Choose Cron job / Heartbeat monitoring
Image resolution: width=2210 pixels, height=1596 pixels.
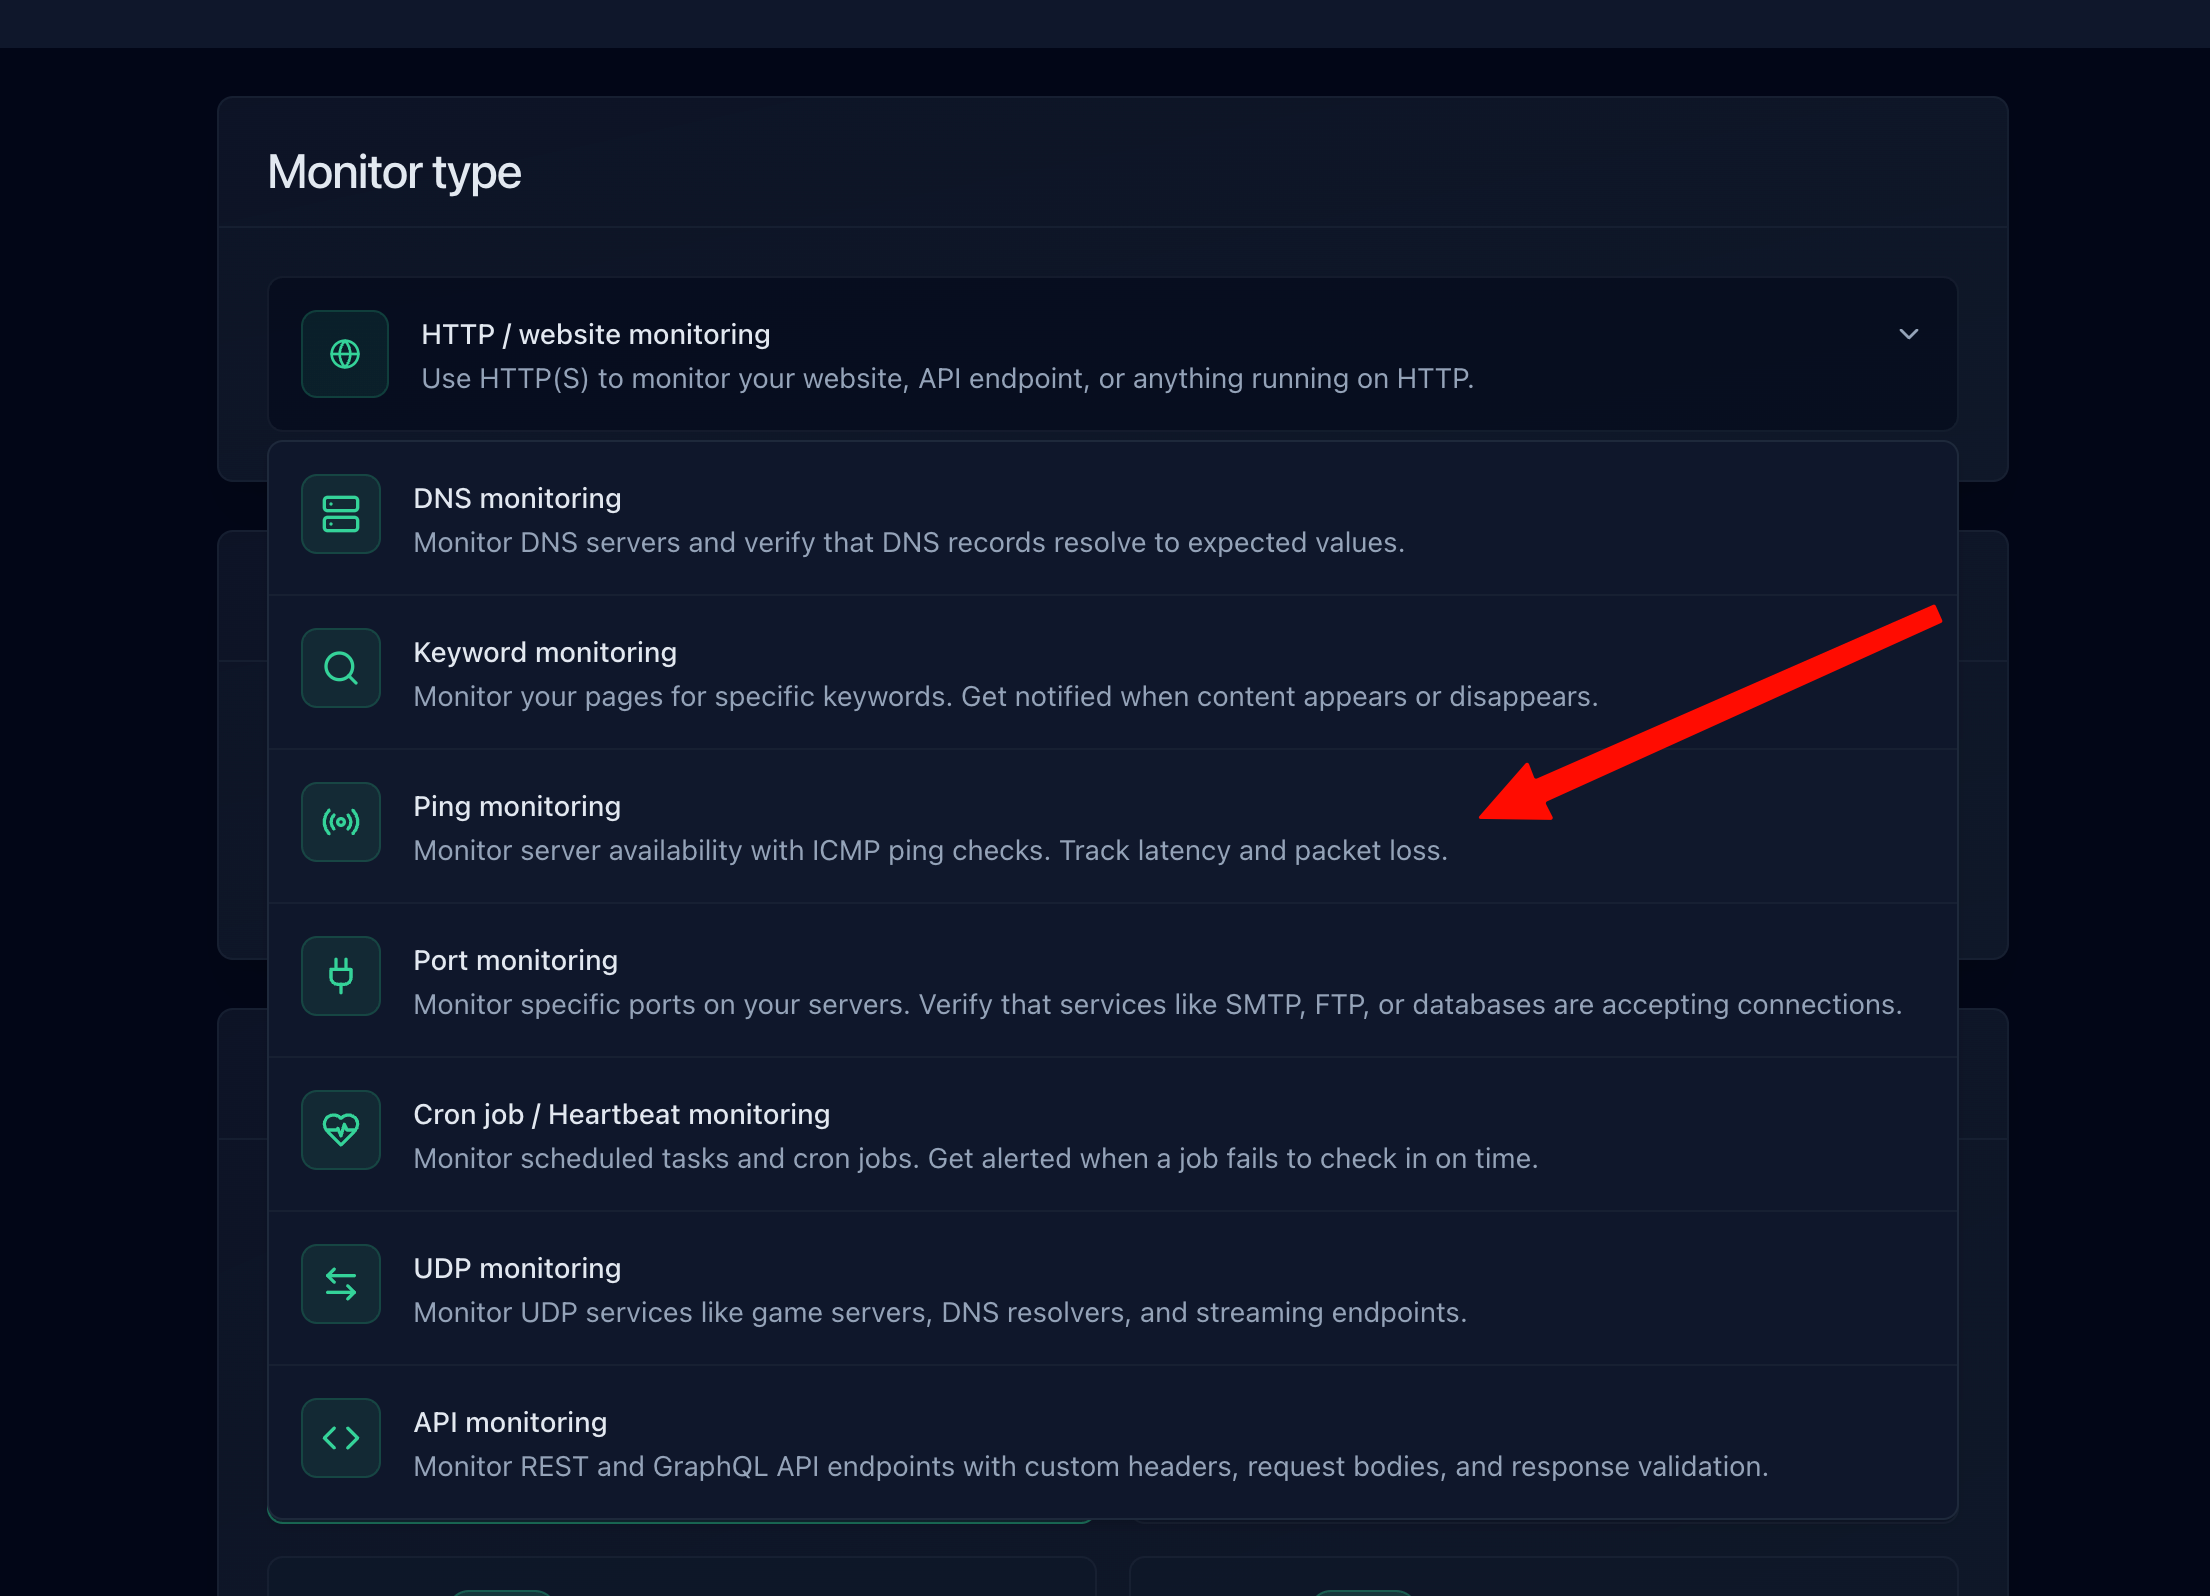coord(621,1114)
